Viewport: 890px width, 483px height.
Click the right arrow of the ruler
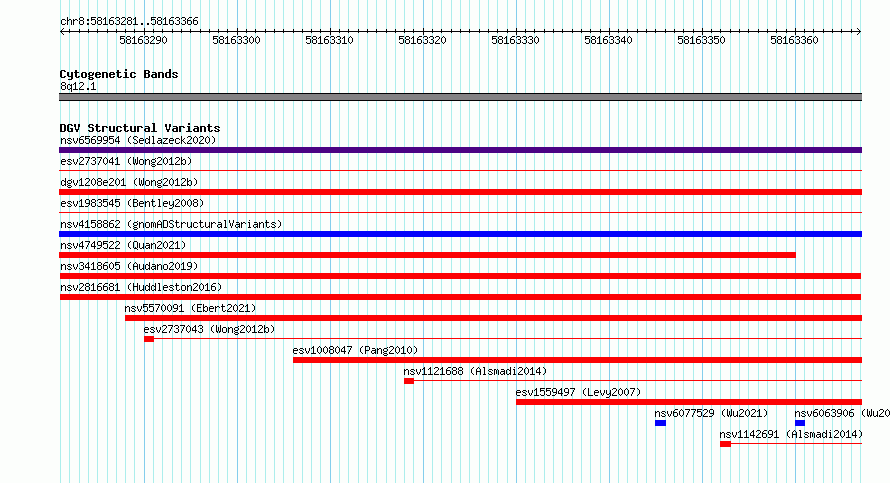pyautogui.click(x=859, y=32)
